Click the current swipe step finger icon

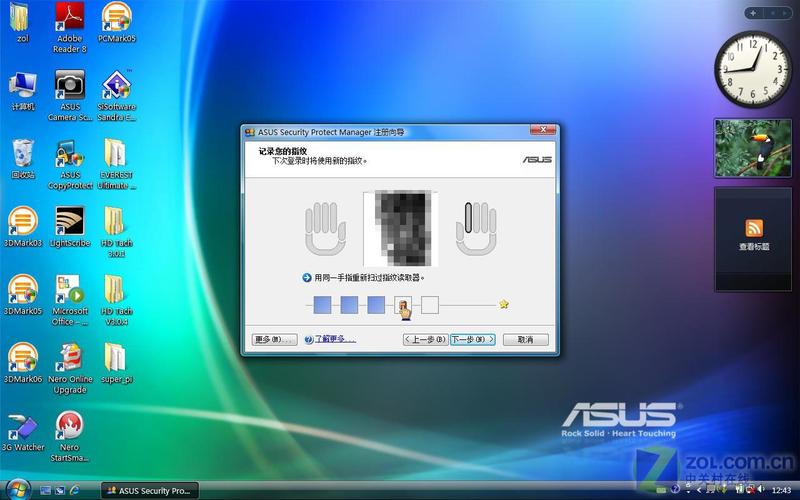pos(404,308)
